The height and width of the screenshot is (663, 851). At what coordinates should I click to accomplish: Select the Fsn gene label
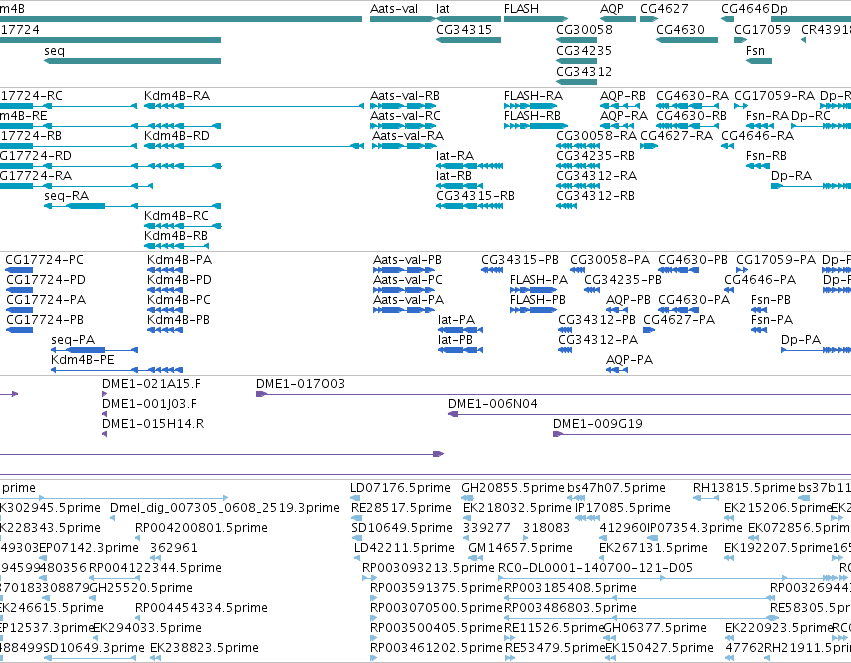coord(755,51)
